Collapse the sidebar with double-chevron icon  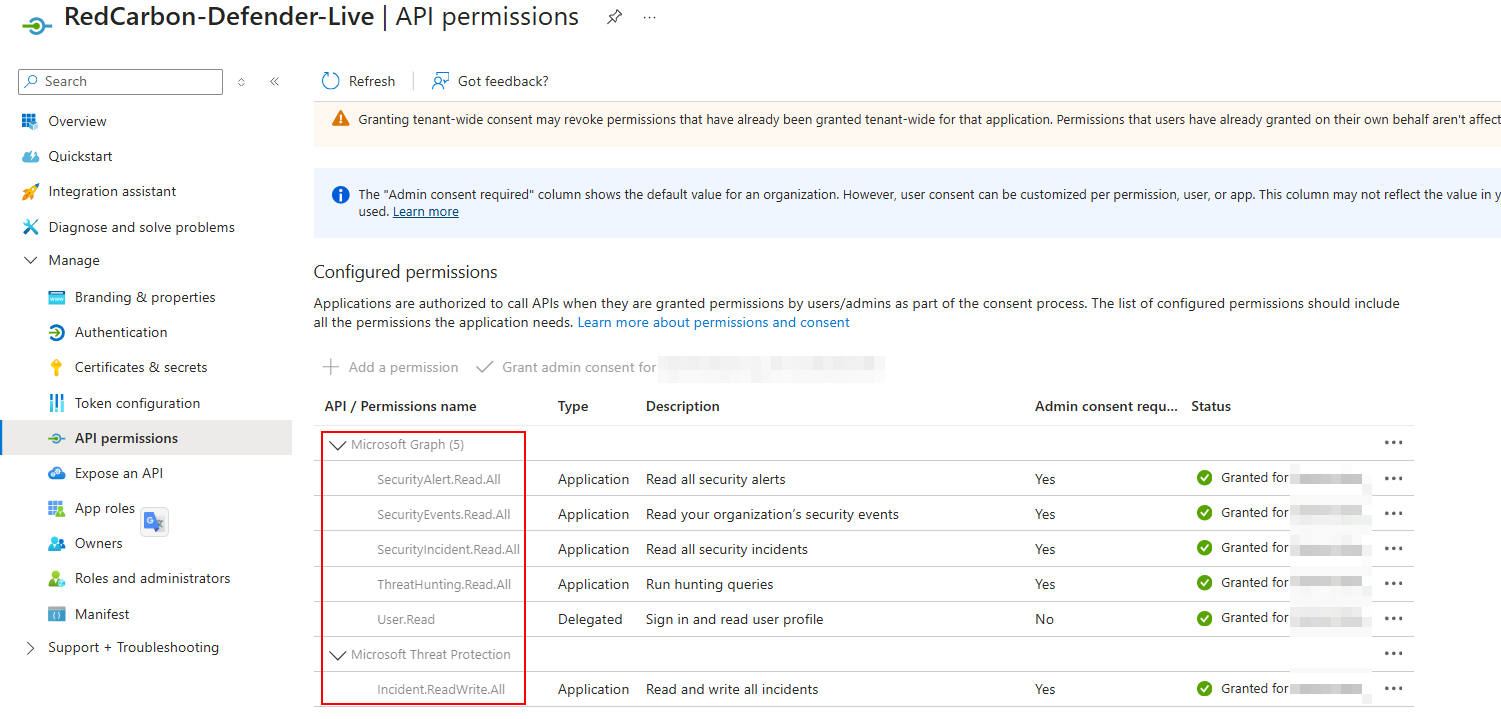coord(274,82)
